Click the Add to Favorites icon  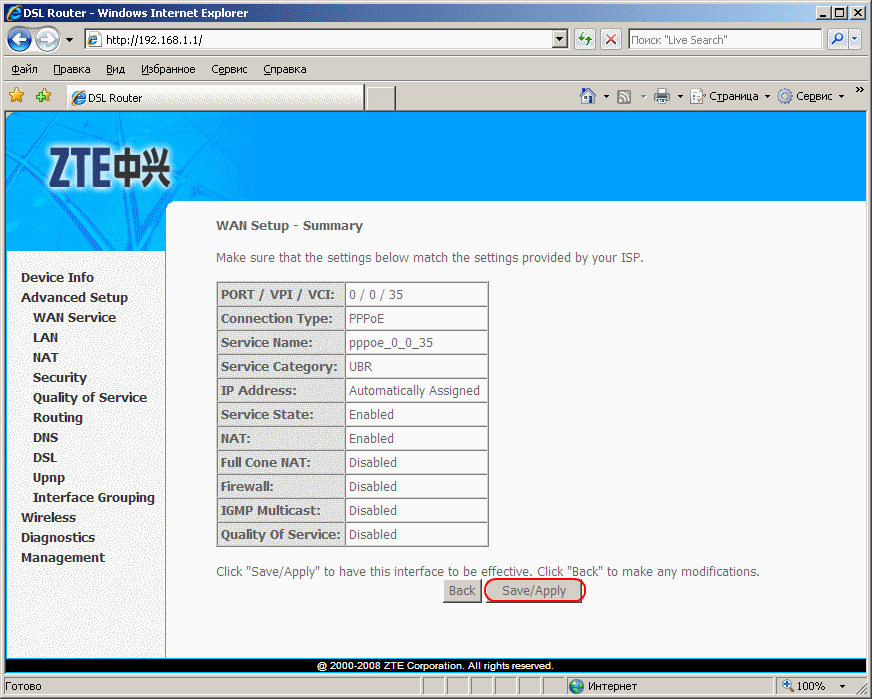(x=43, y=96)
